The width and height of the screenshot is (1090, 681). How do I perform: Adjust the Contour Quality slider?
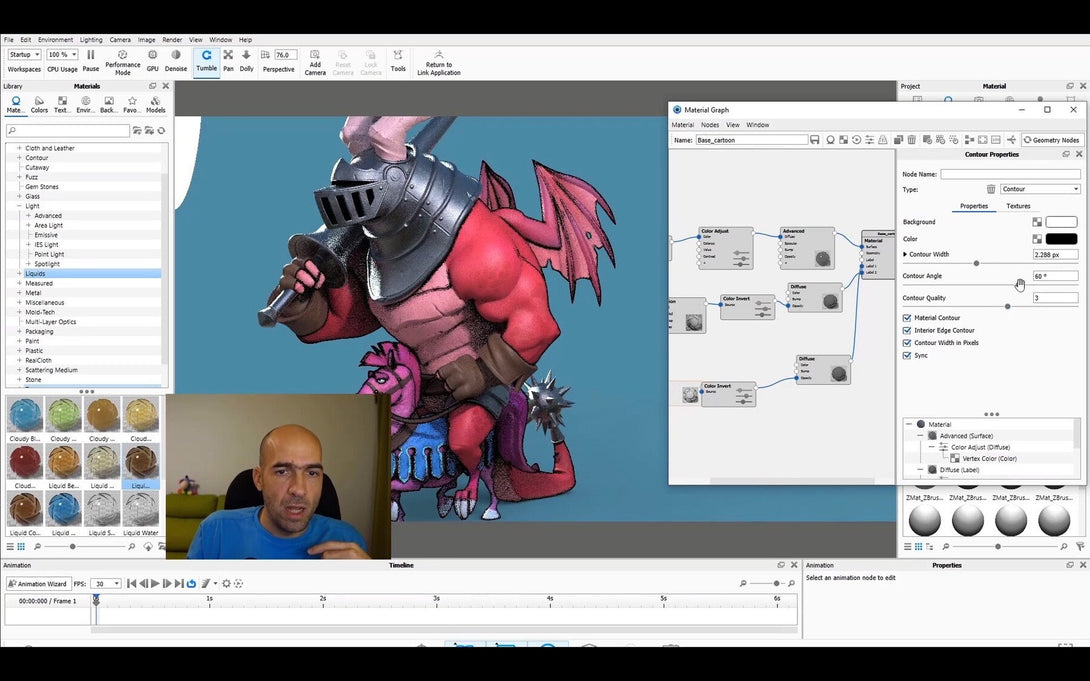tap(1007, 306)
